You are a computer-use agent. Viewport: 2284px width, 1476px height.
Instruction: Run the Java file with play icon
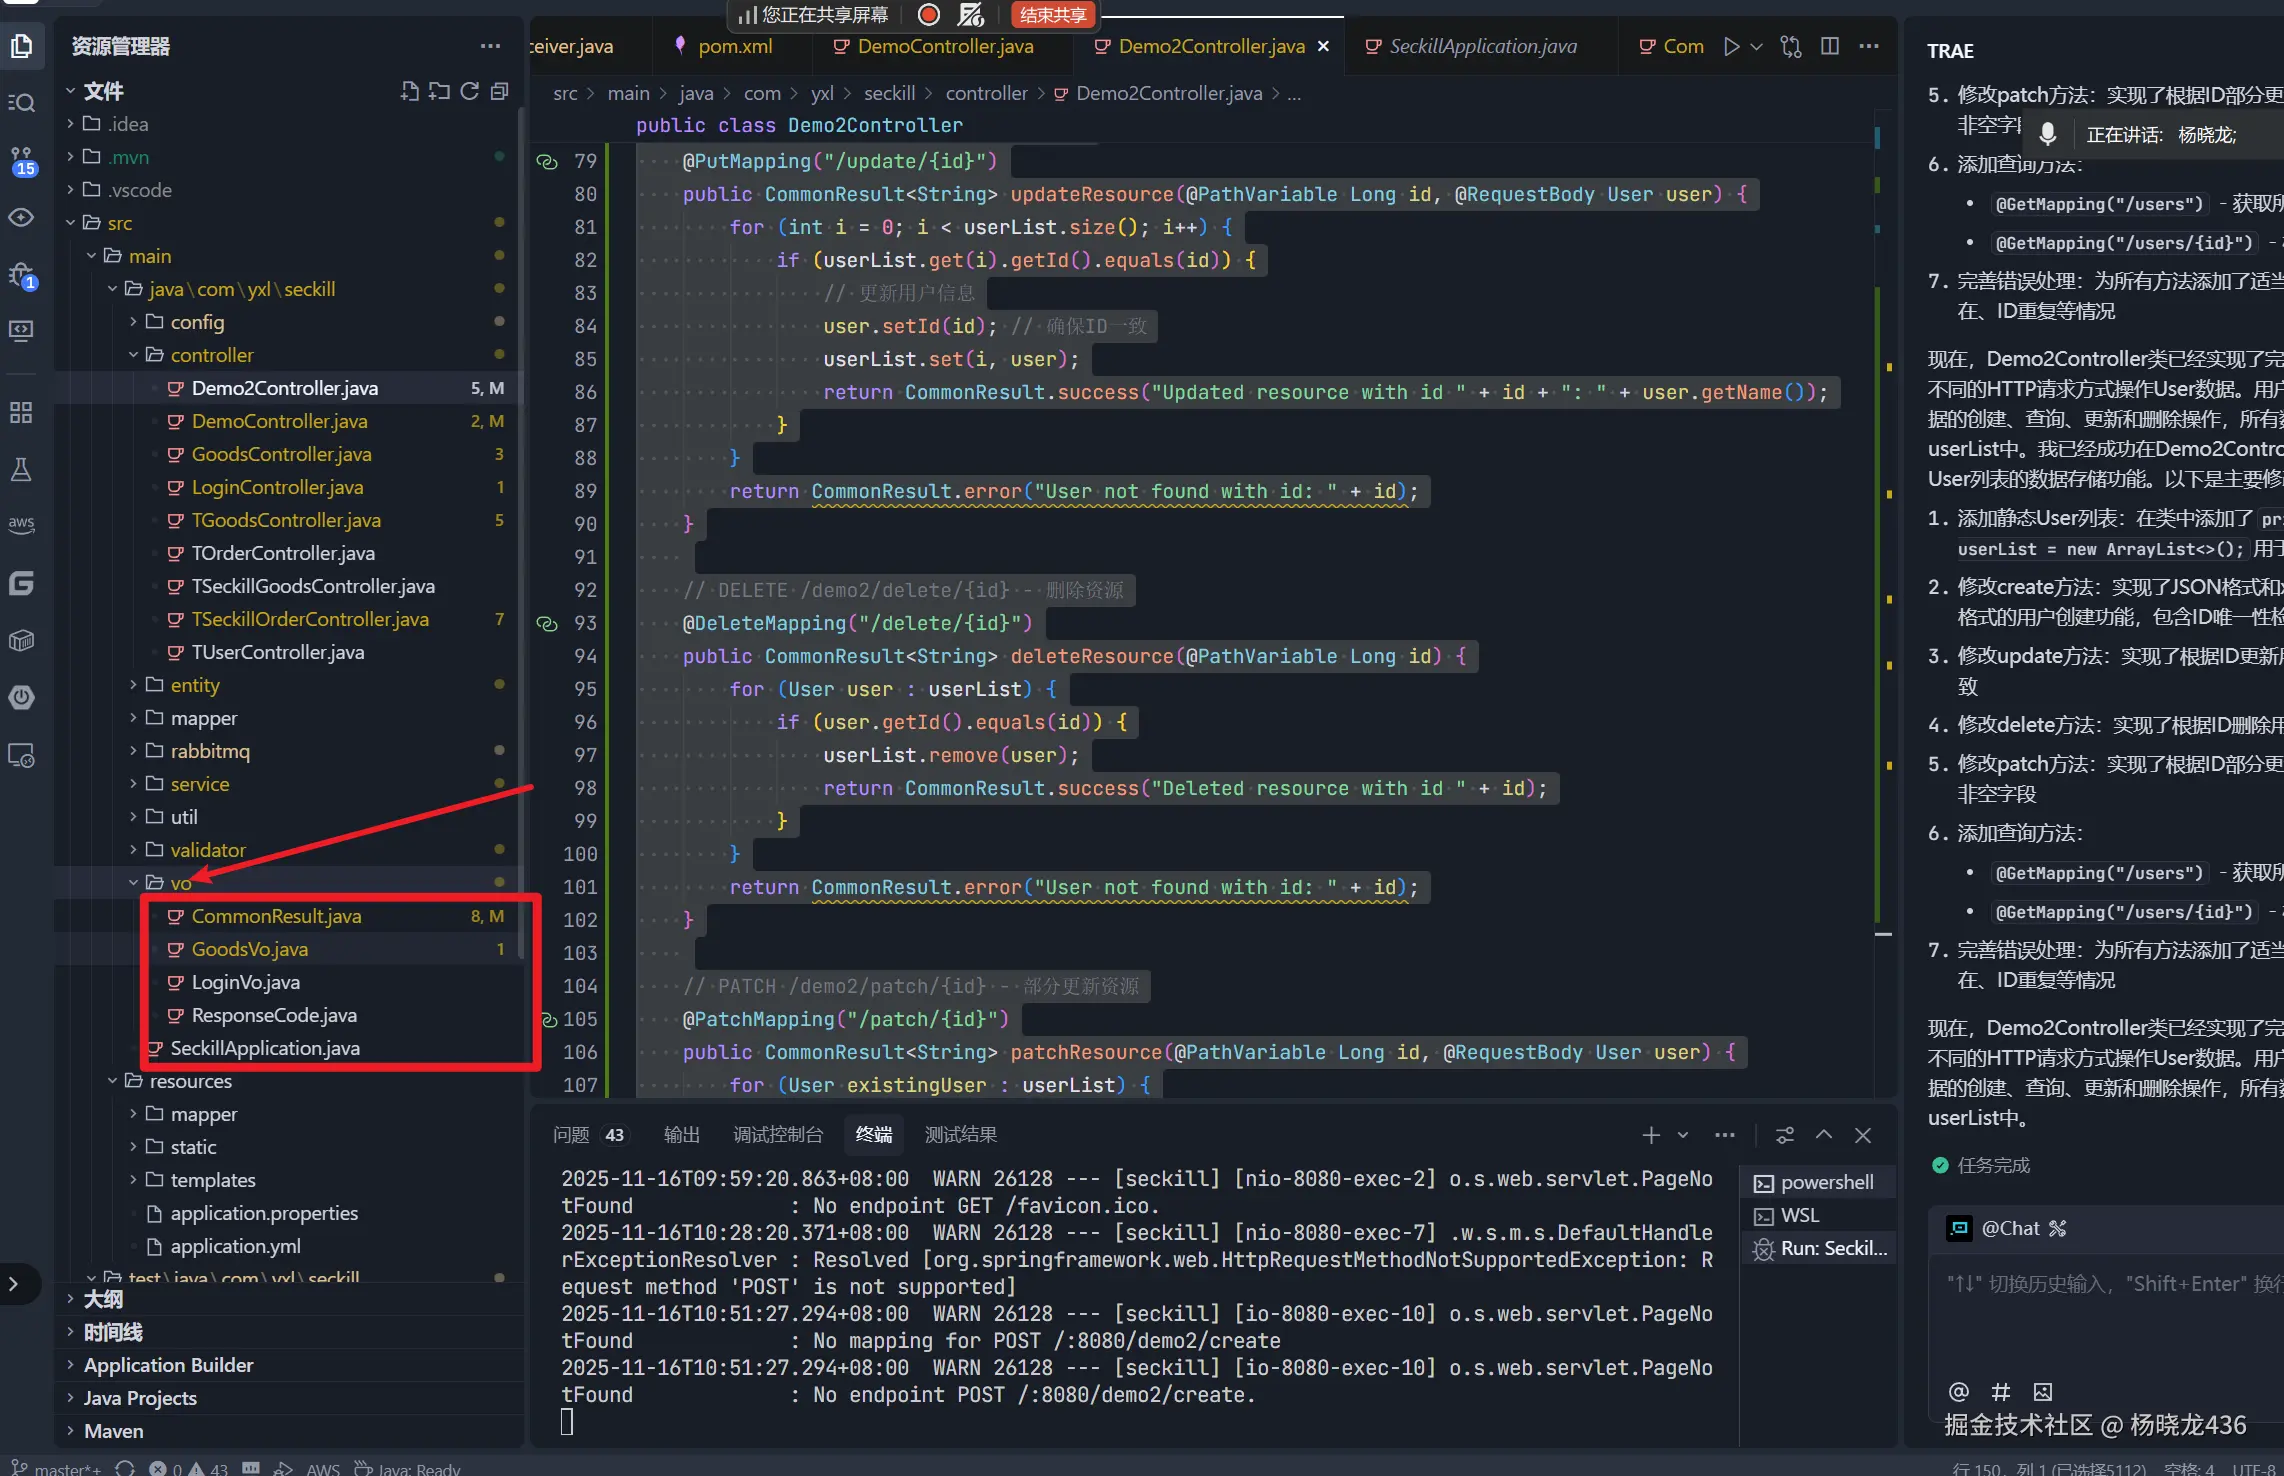(x=1732, y=46)
